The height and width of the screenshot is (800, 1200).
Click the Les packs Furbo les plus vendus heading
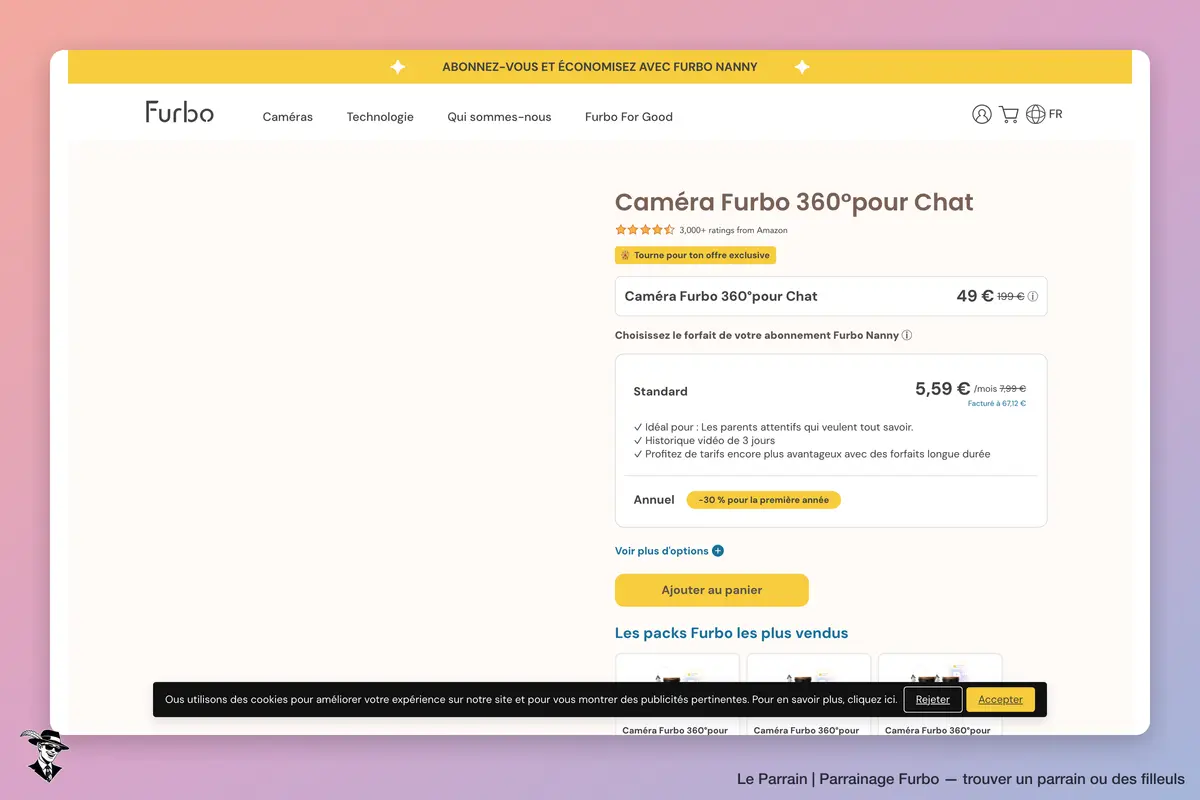pyautogui.click(x=731, y=633)
